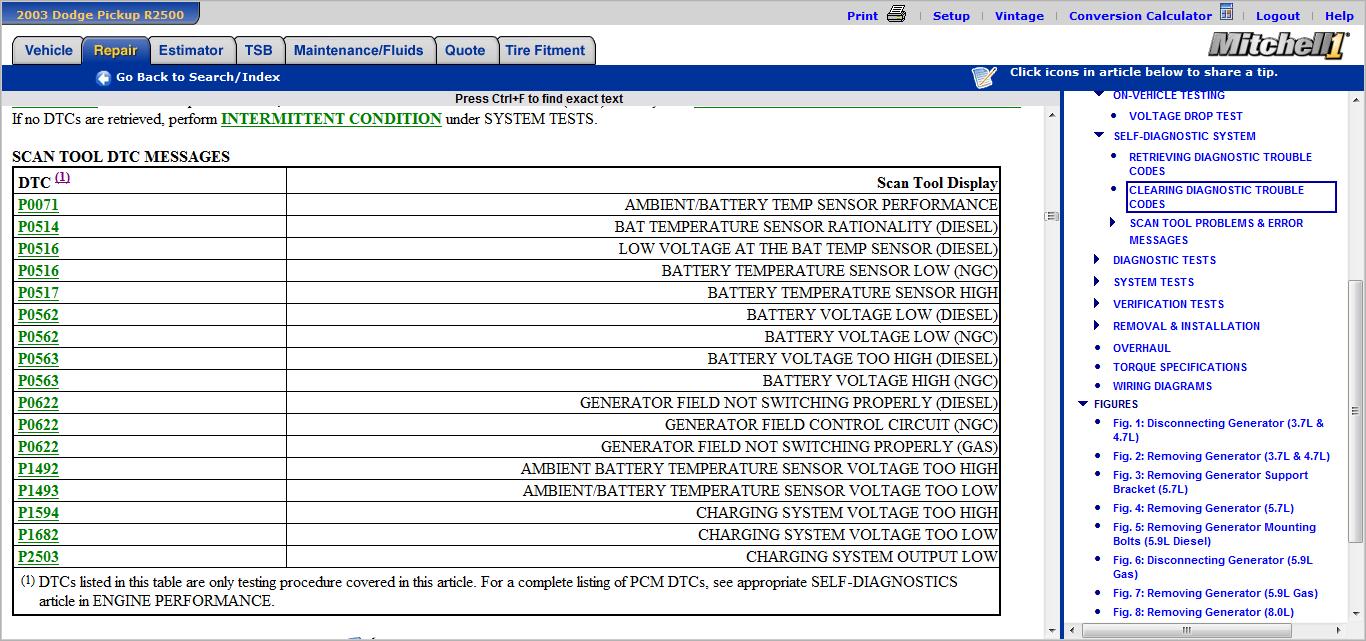Open Fig. 3 Generator Support Bracket

click(1210, 482)
